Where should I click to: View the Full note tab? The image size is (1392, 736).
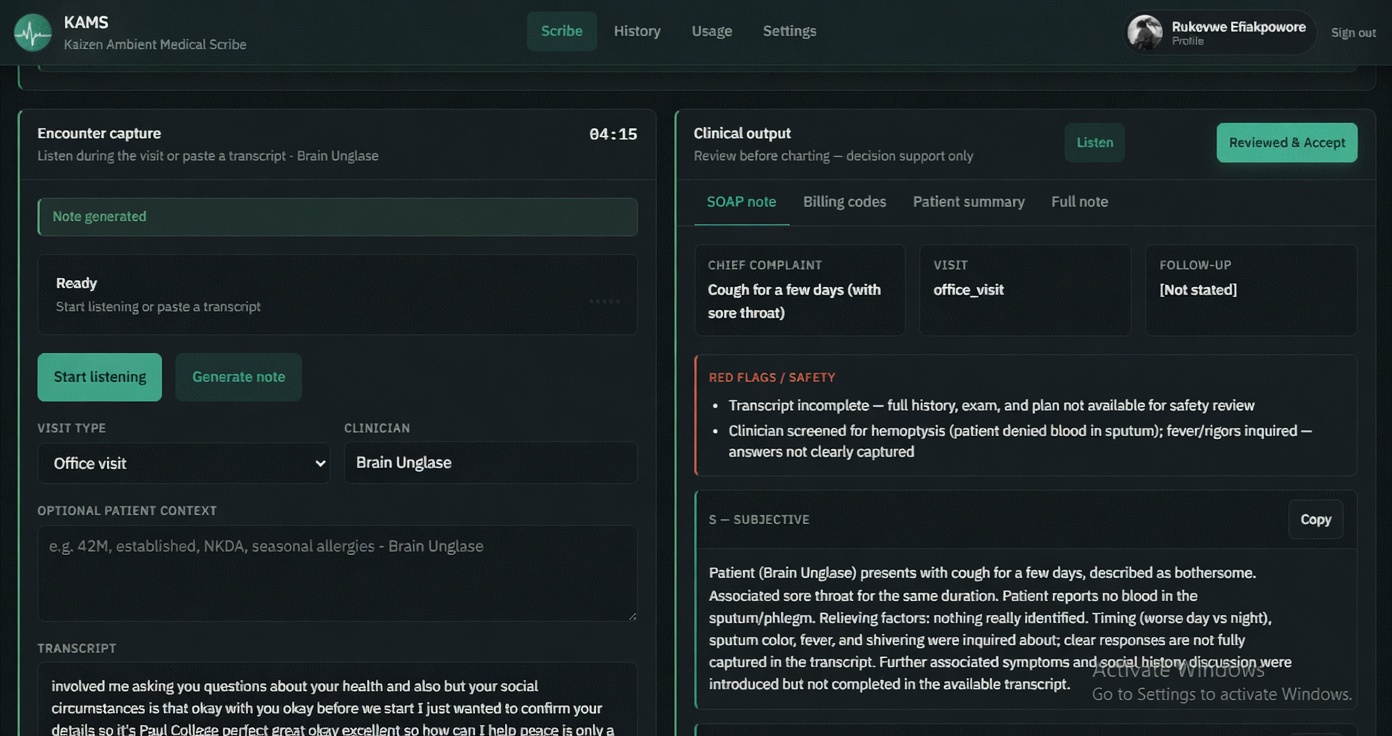point(1080,202)
